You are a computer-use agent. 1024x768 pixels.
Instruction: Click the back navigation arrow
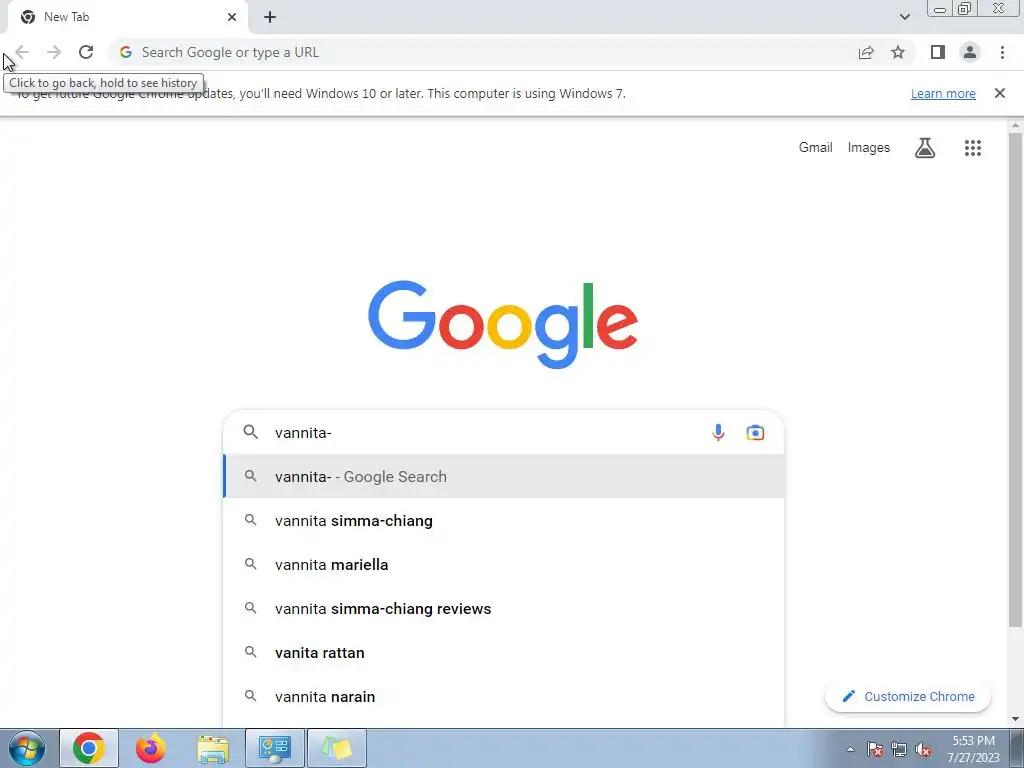tap(22, 52)
